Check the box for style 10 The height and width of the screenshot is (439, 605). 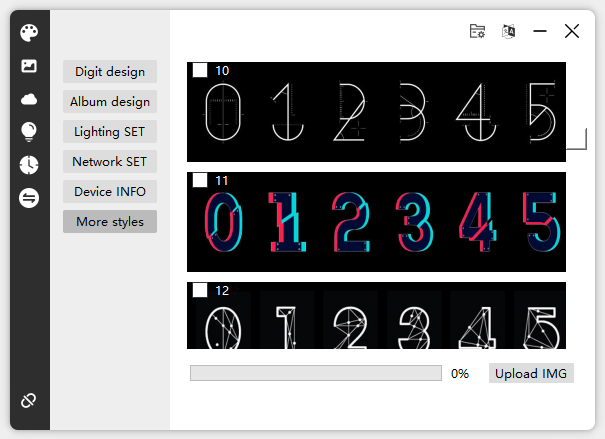[200, 70]
